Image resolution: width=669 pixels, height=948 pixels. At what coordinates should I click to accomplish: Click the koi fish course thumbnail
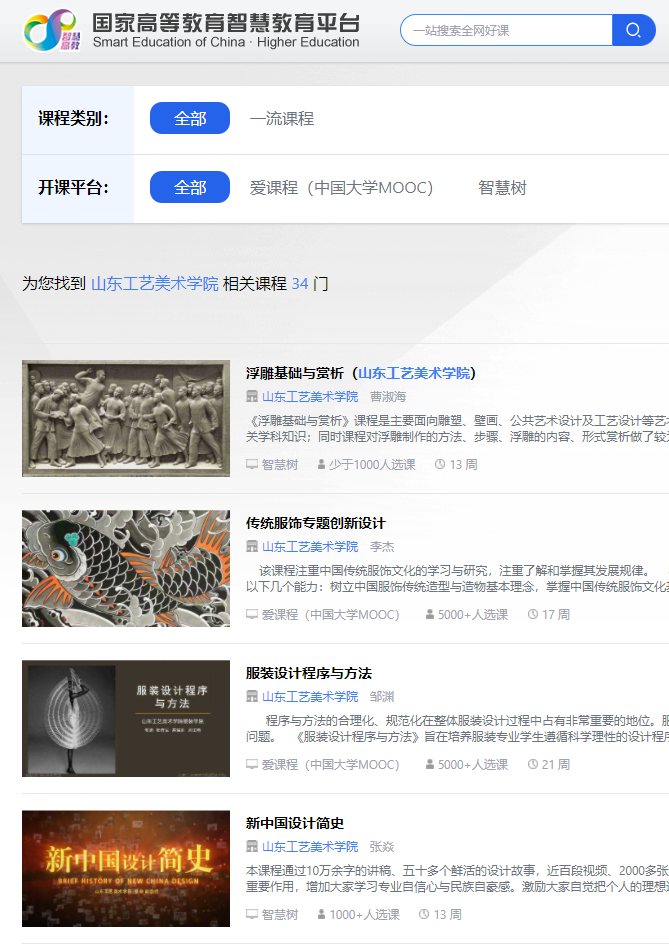click(126, 569)
